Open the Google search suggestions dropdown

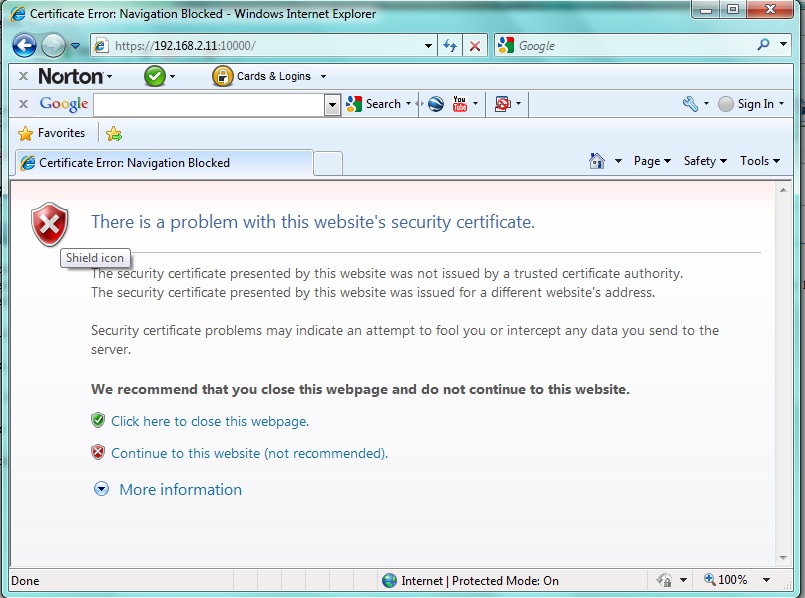click(331, 104)
